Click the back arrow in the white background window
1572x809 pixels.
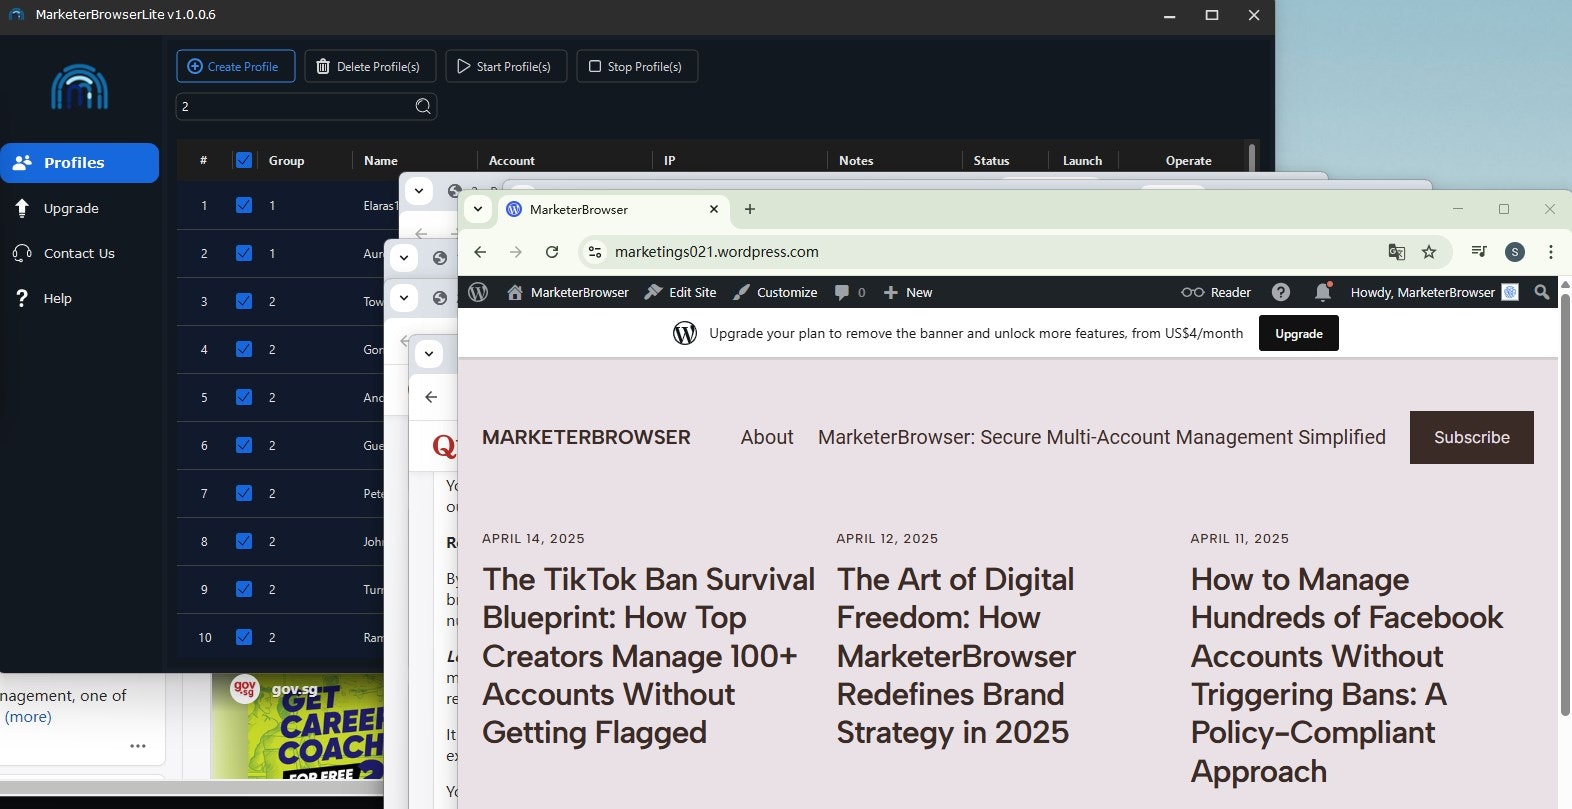click(x=431, y=397)
